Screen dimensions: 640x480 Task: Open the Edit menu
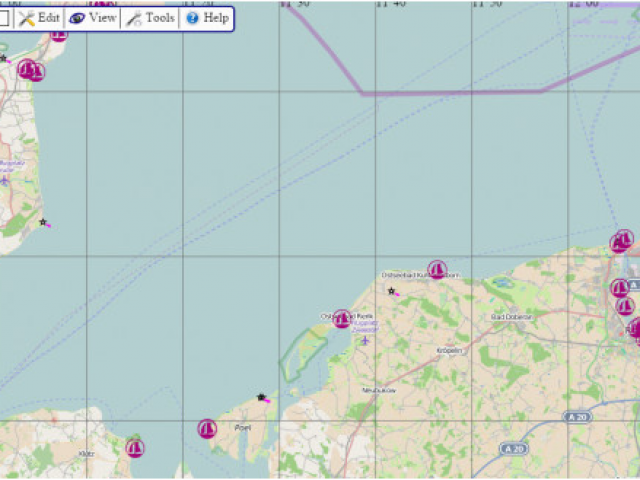(x=39, y=18)
